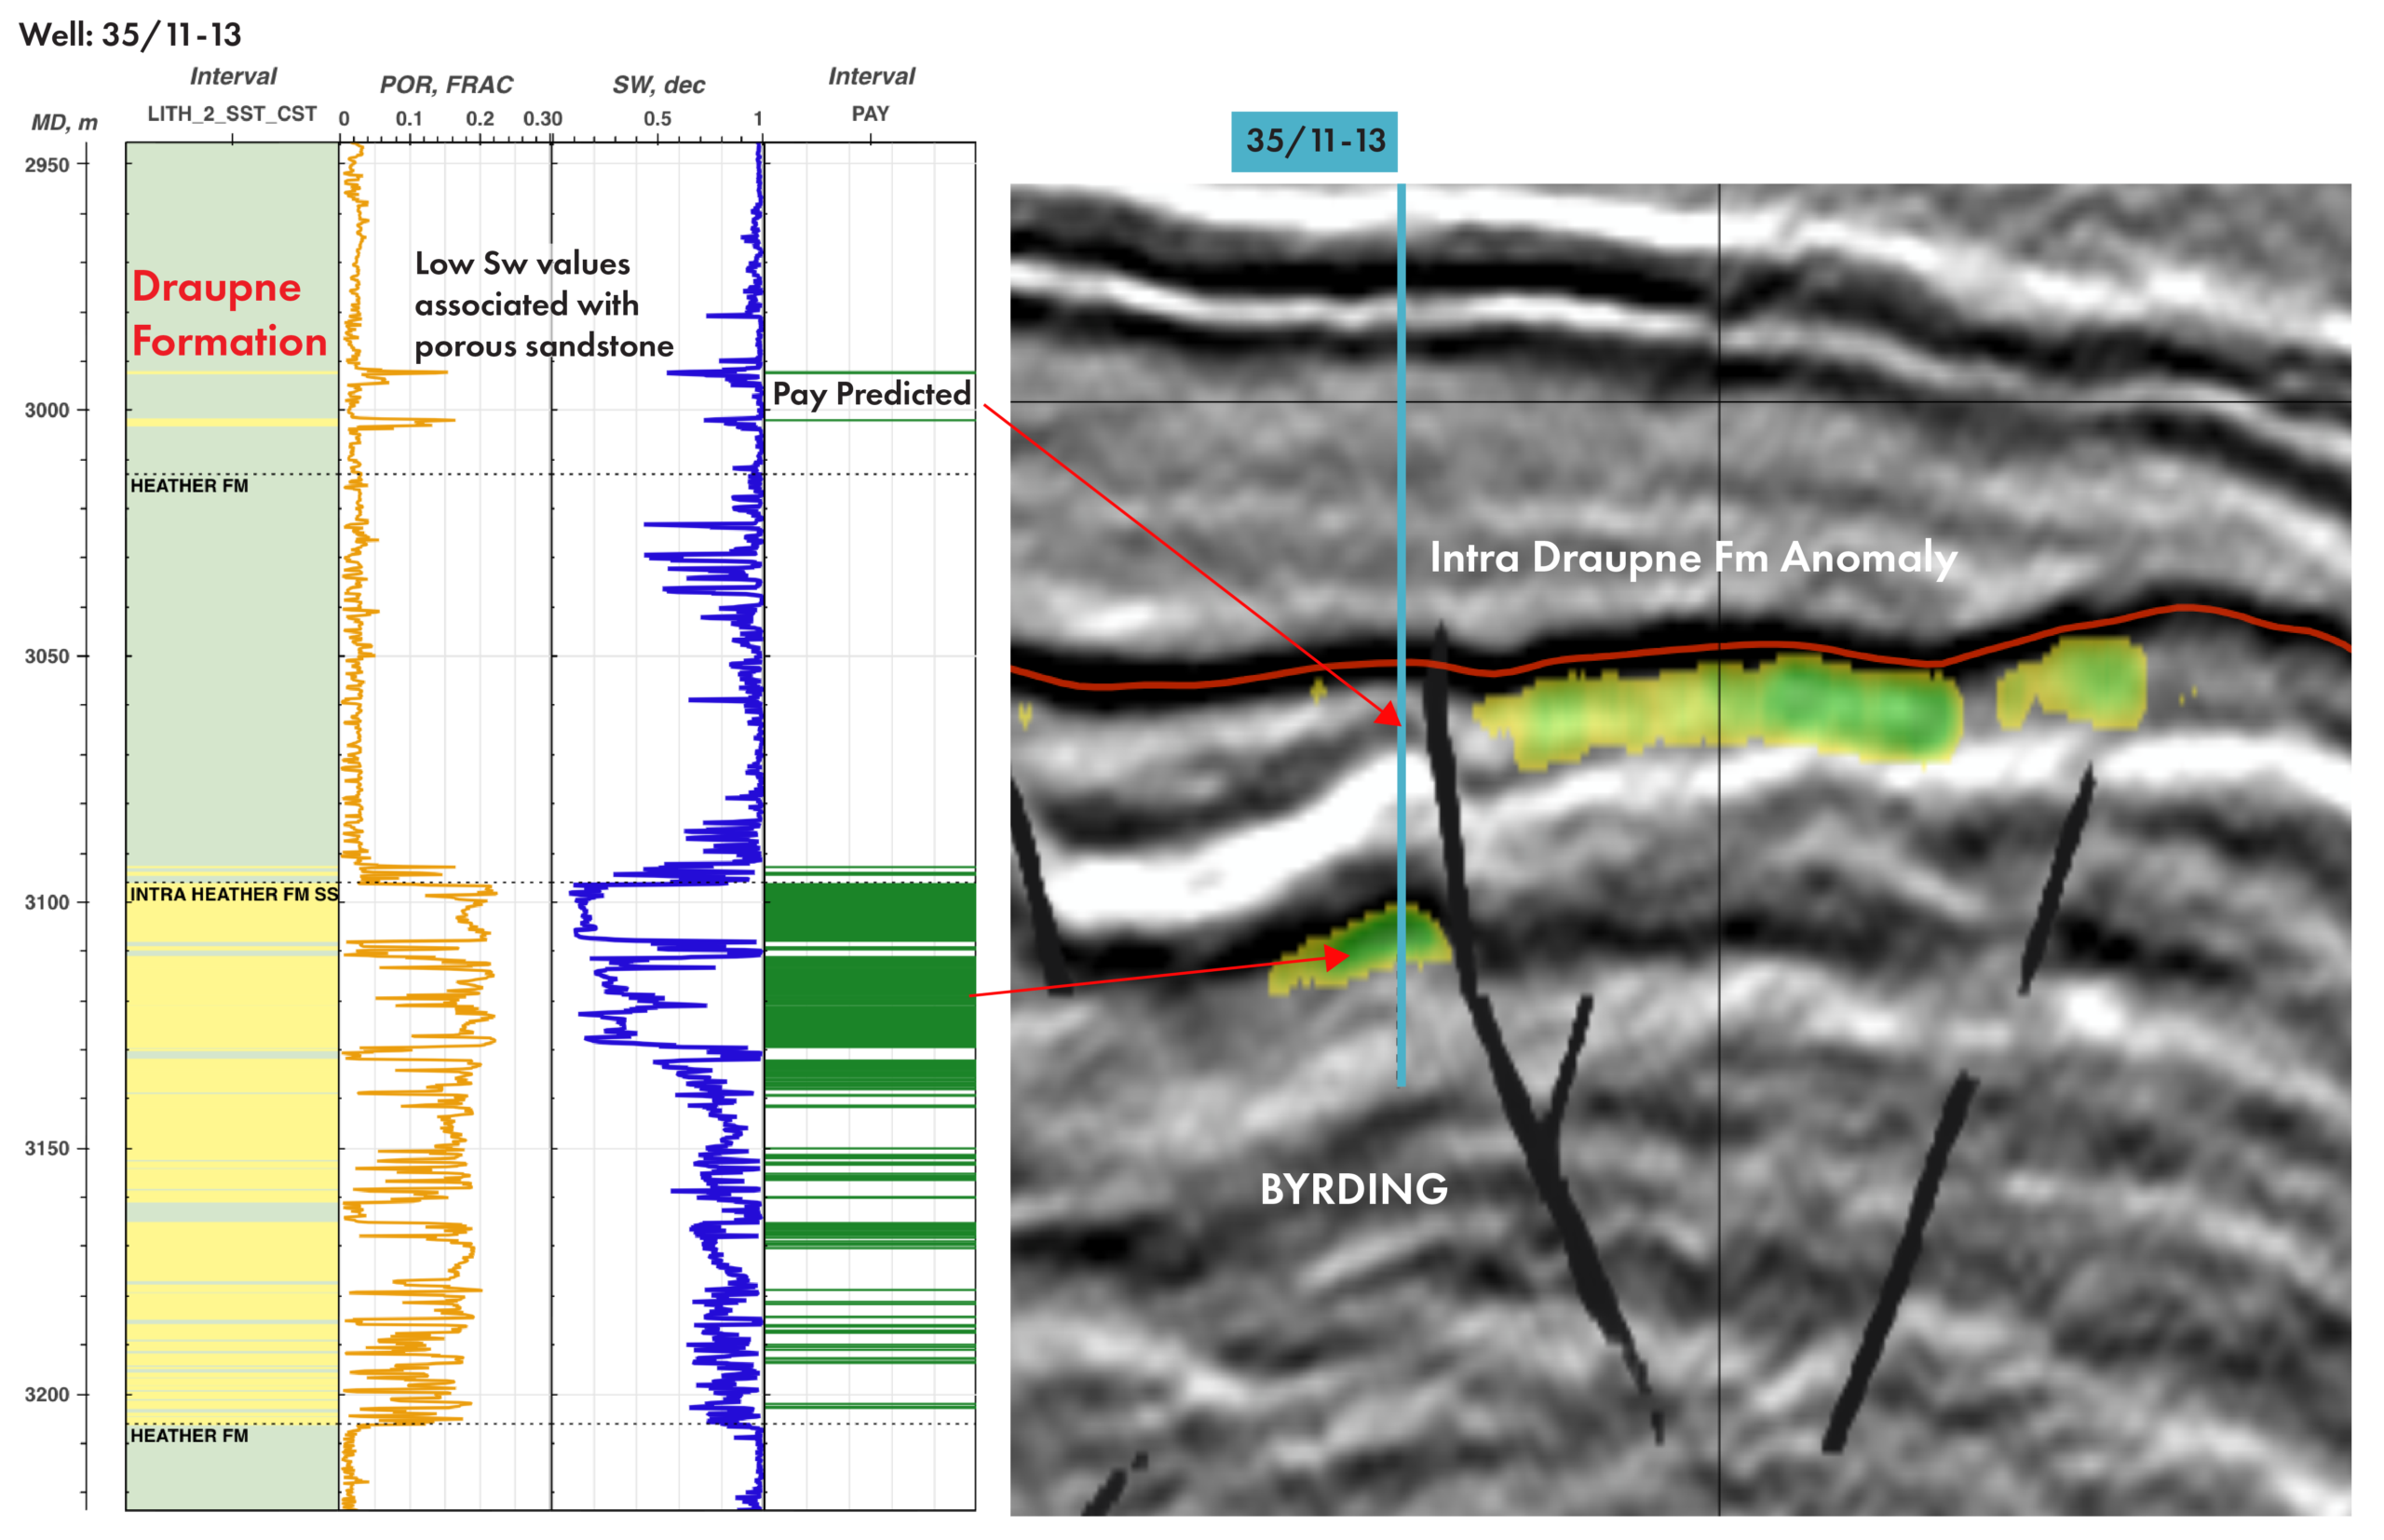
Task: Click the INTRA HEATHER FM SS marker label
Action: 233,894
